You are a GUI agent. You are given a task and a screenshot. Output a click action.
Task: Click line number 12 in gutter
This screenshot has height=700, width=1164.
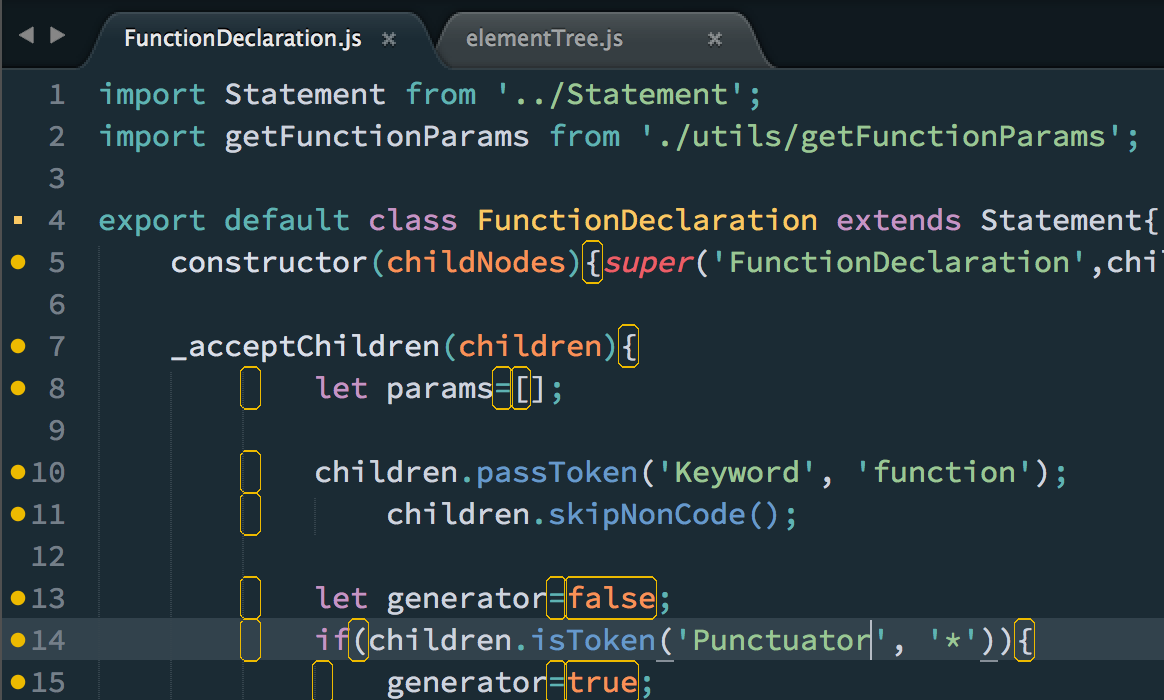click(x=48, y=556)
